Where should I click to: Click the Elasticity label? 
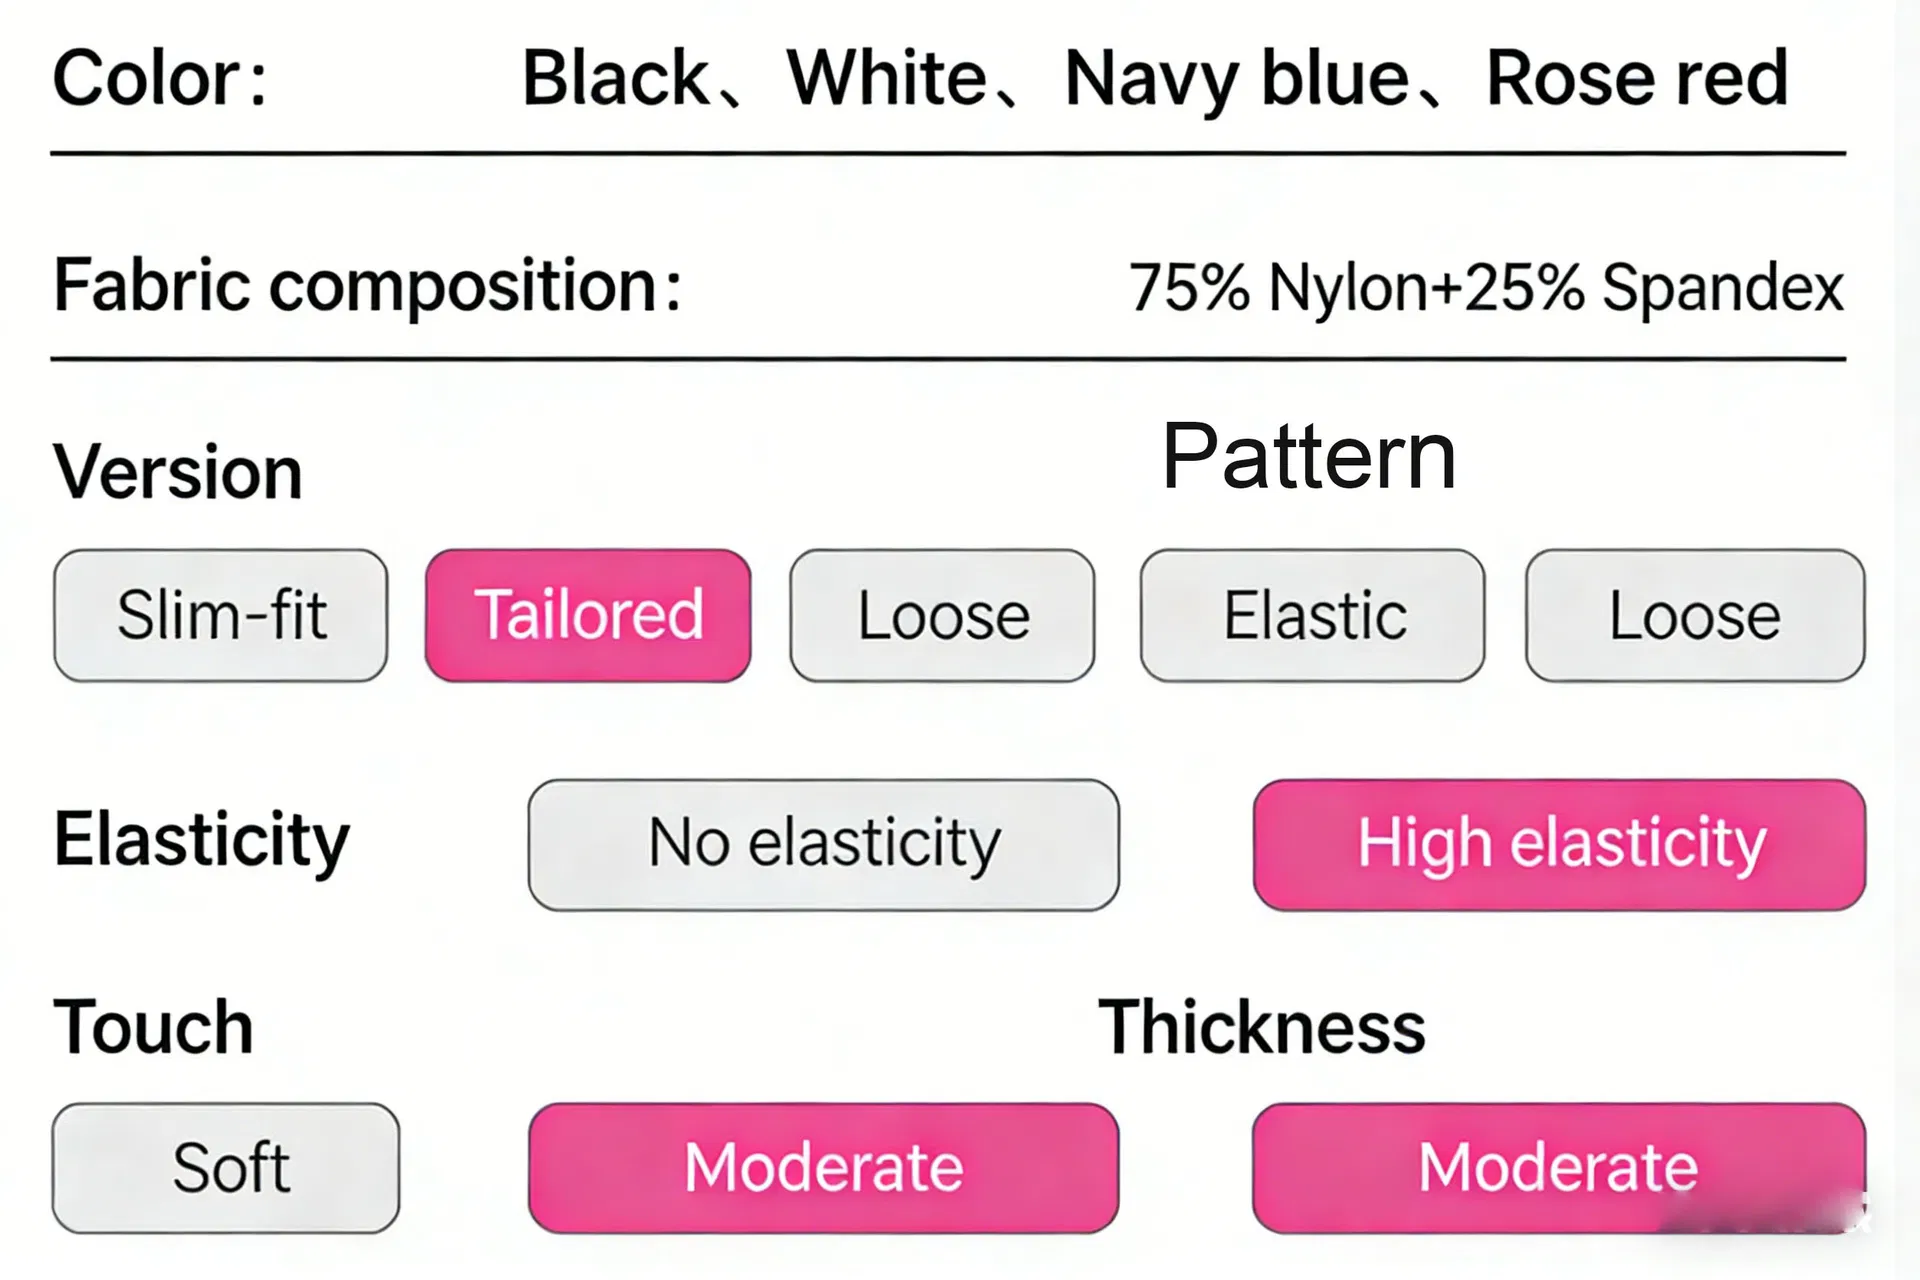click(202, 841)
